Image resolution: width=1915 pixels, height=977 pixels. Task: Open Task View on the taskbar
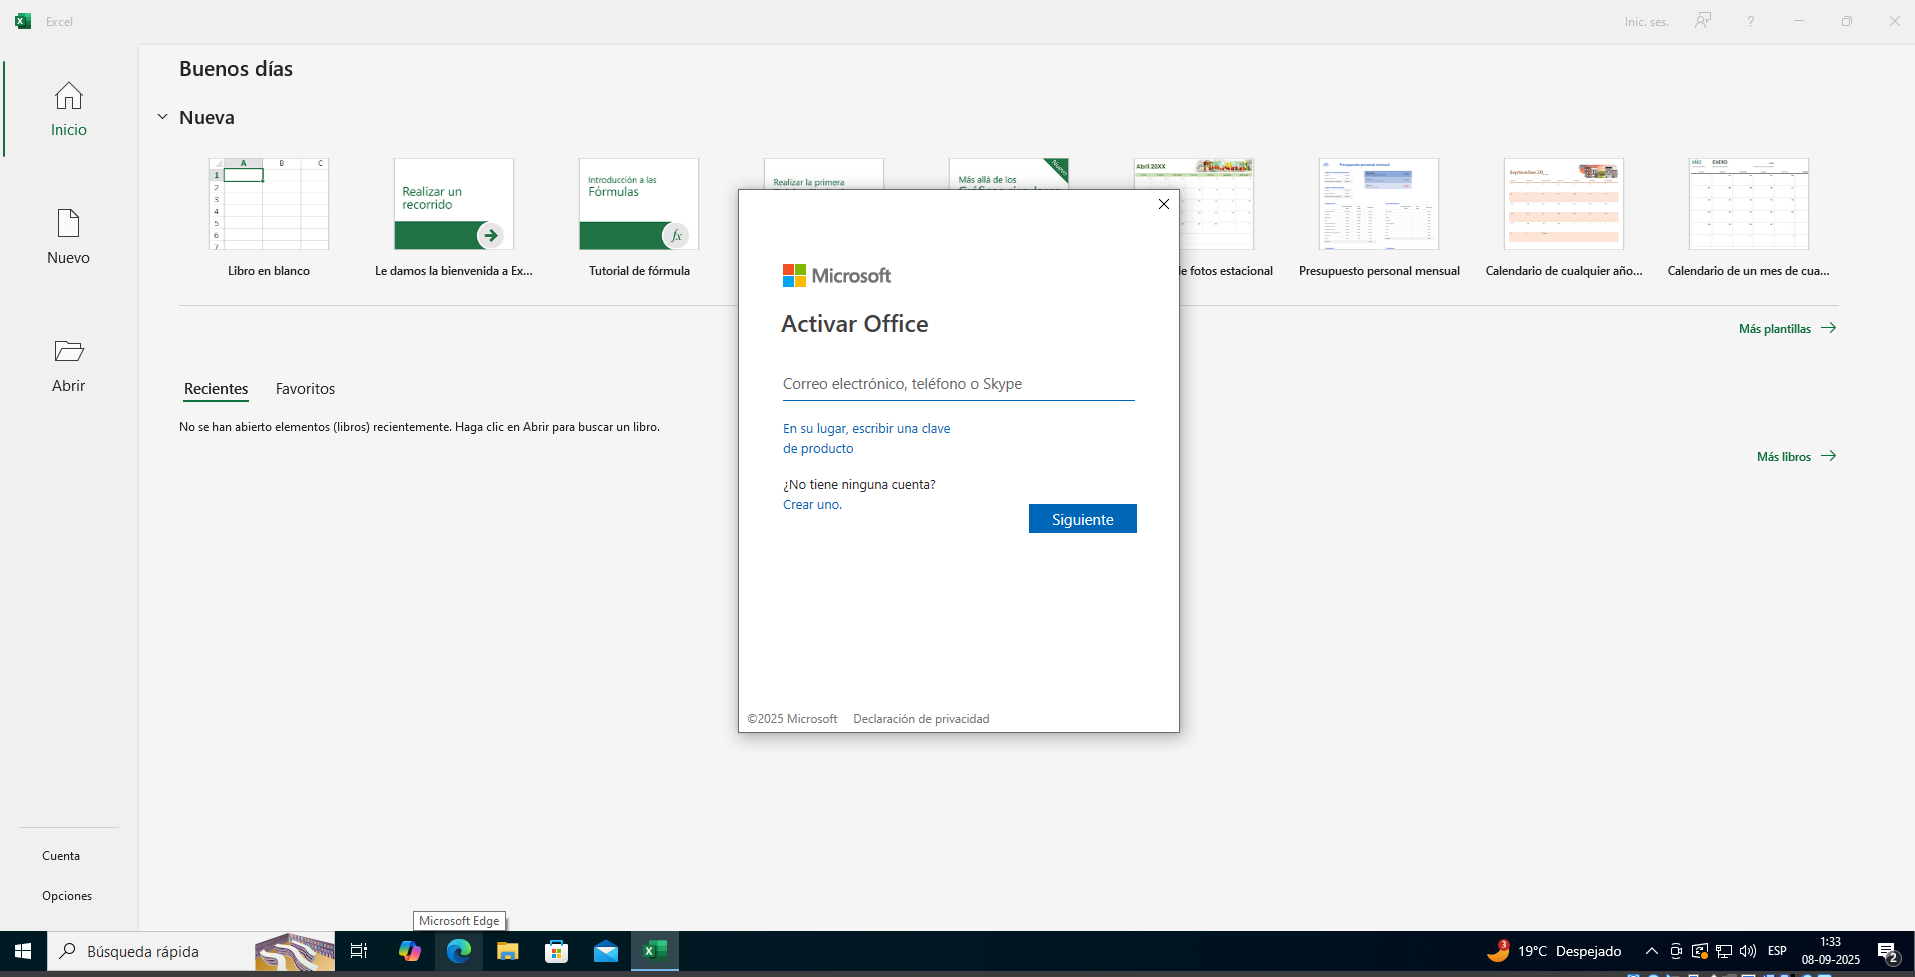[359, 951]
